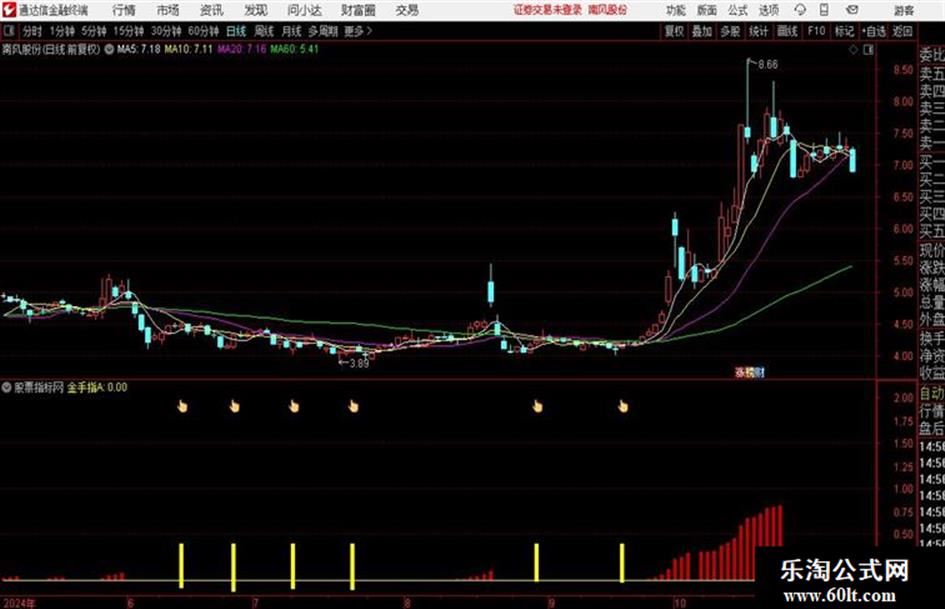Open the 版面 menu
The height and width of the screenshot is (609, 945).
(706, 10)
